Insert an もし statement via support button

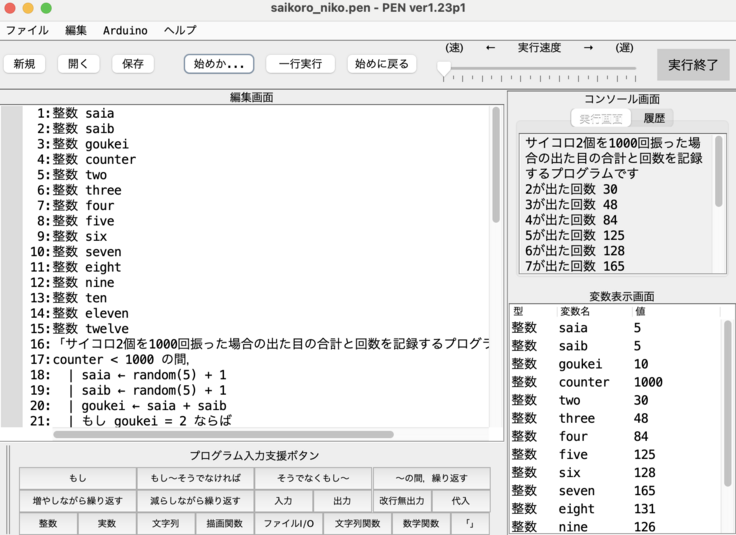tap(77, 478)
